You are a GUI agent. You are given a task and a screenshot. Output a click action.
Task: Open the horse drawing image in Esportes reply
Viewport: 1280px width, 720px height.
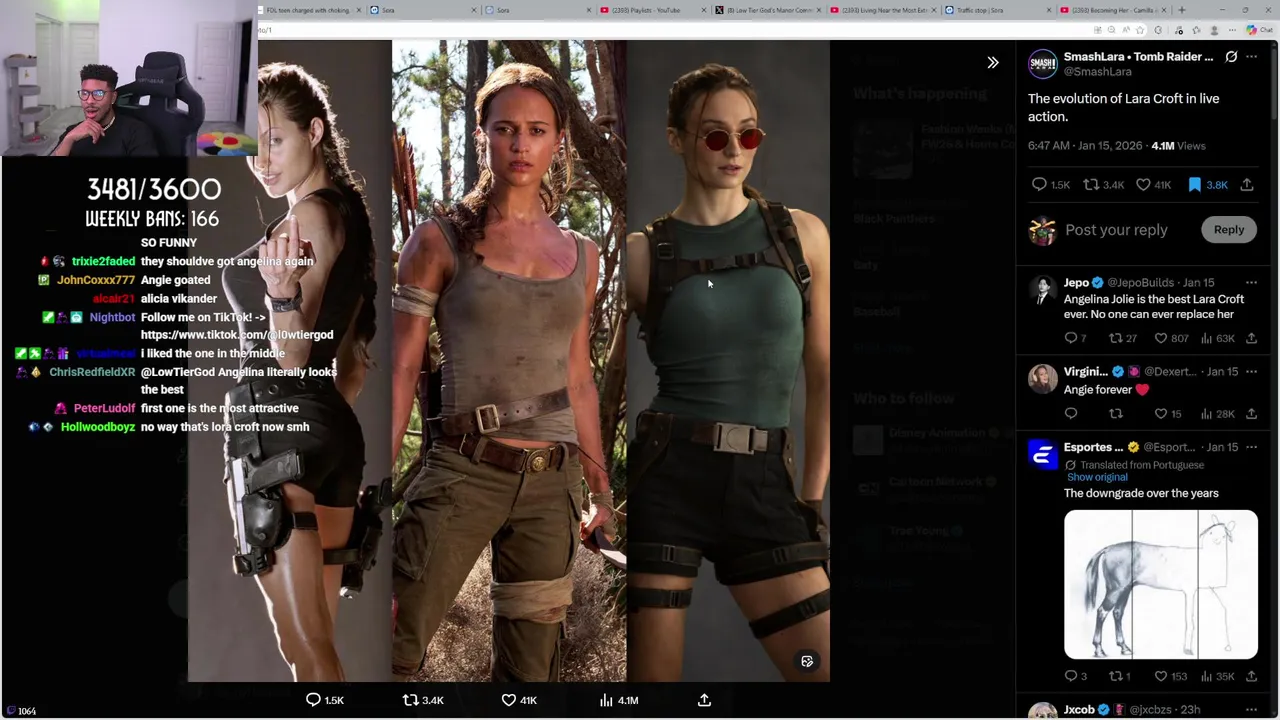coord(1161,585)
